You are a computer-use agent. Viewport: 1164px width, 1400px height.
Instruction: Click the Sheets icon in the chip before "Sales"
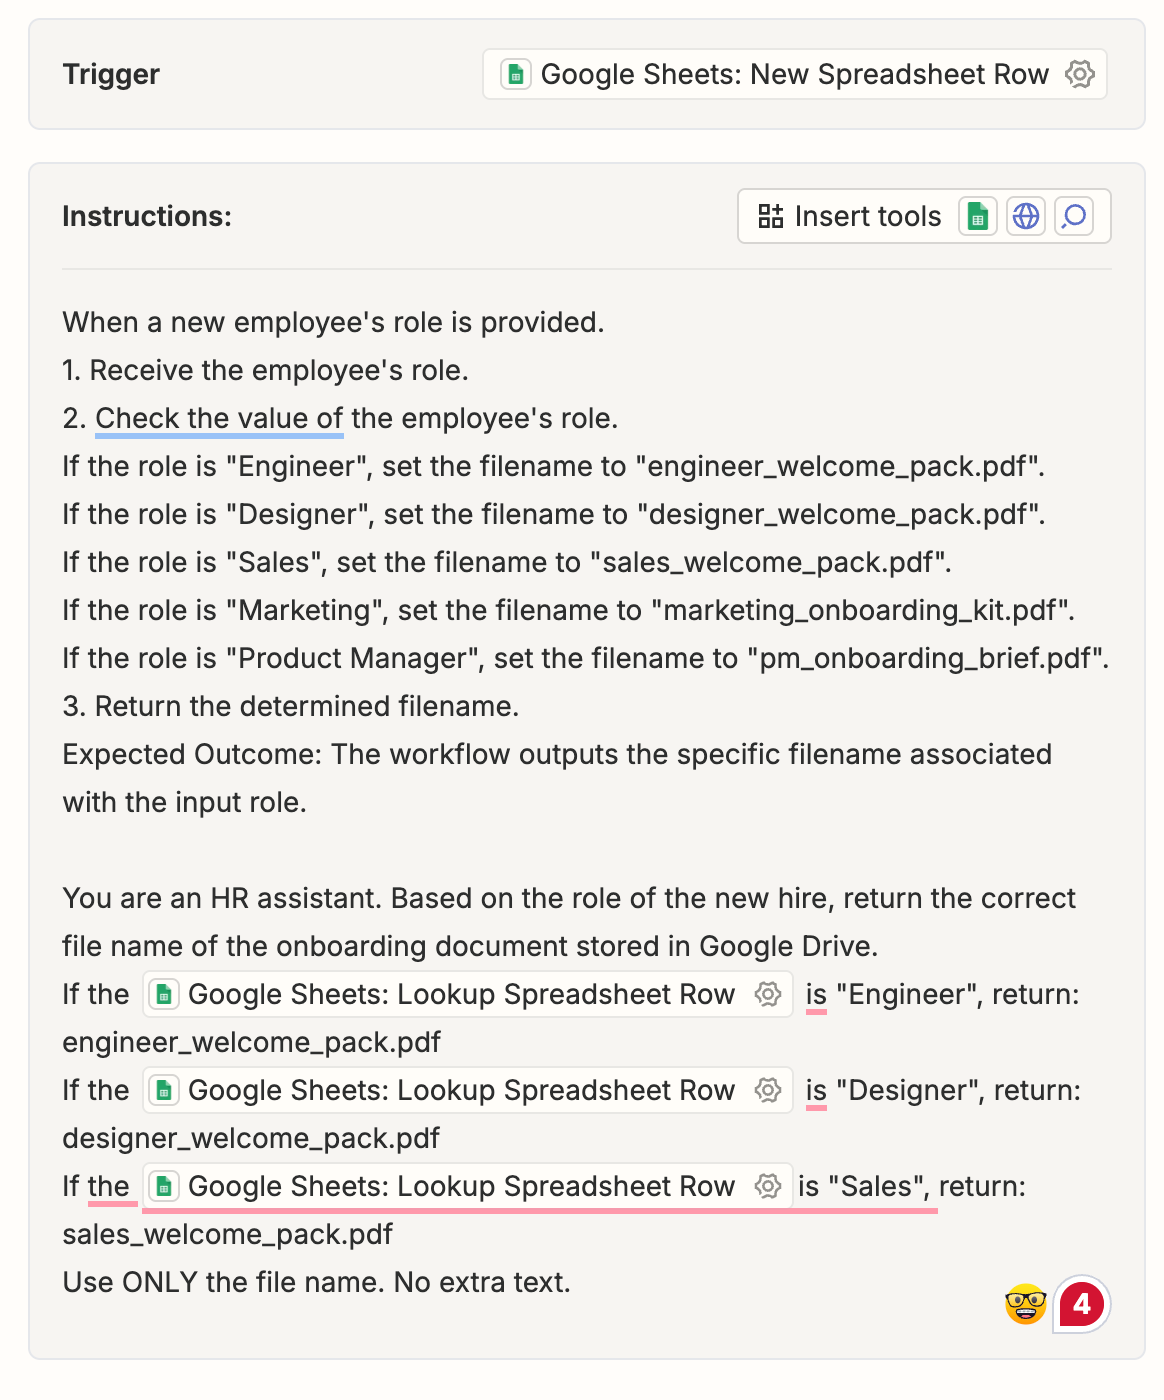164,1186
